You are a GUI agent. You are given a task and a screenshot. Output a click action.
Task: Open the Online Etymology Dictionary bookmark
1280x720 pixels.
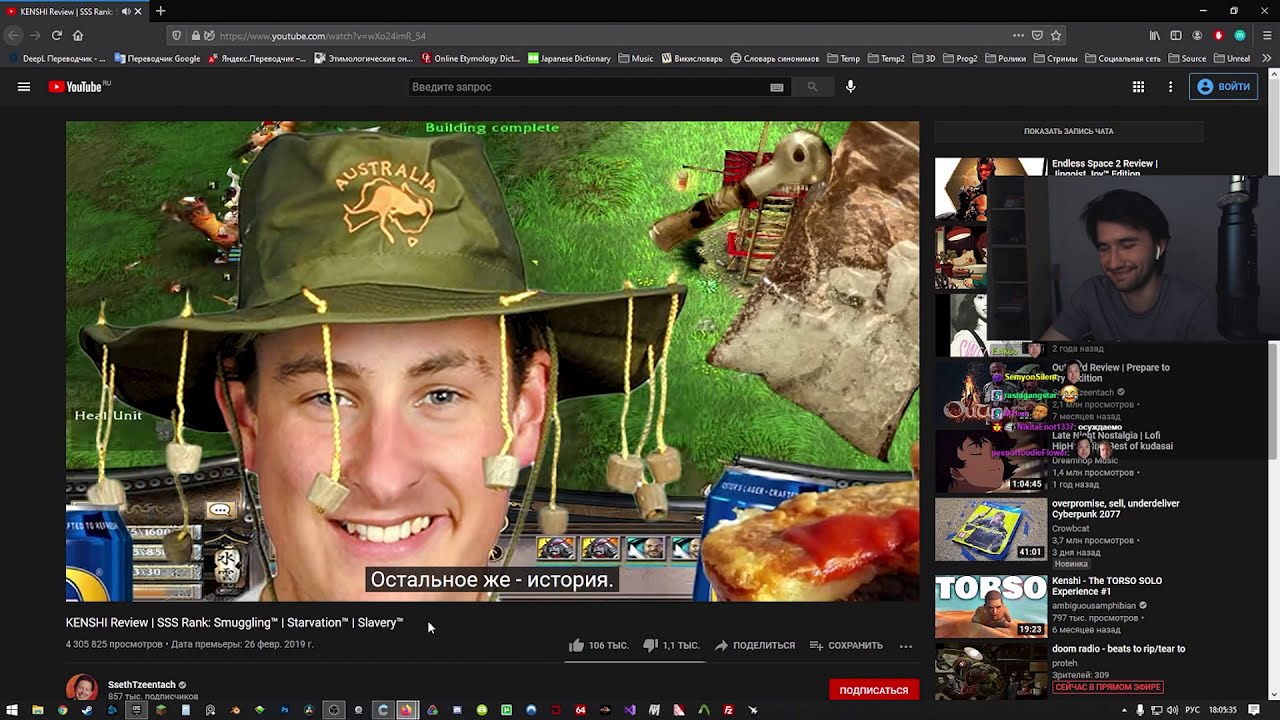click(x=471, y=58)
